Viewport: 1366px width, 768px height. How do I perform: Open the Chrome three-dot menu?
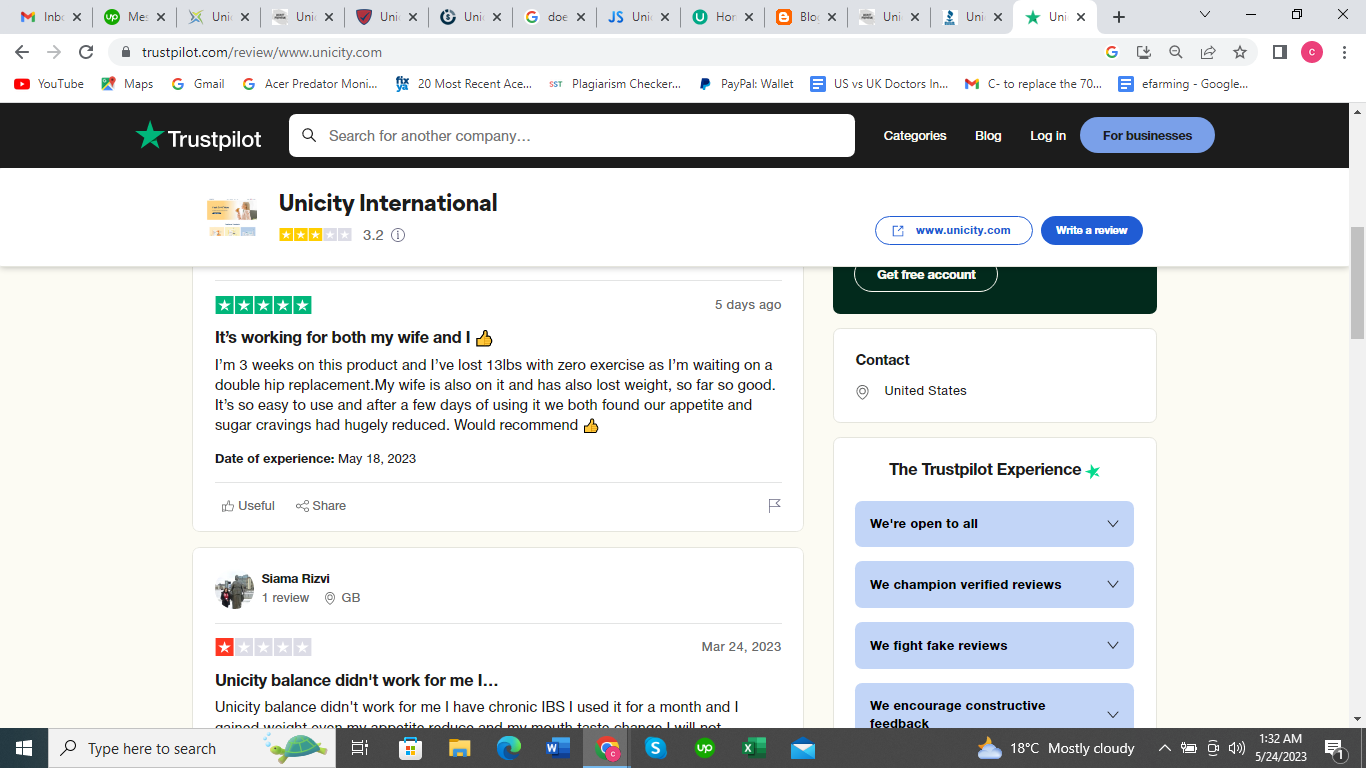[1345, 52]
